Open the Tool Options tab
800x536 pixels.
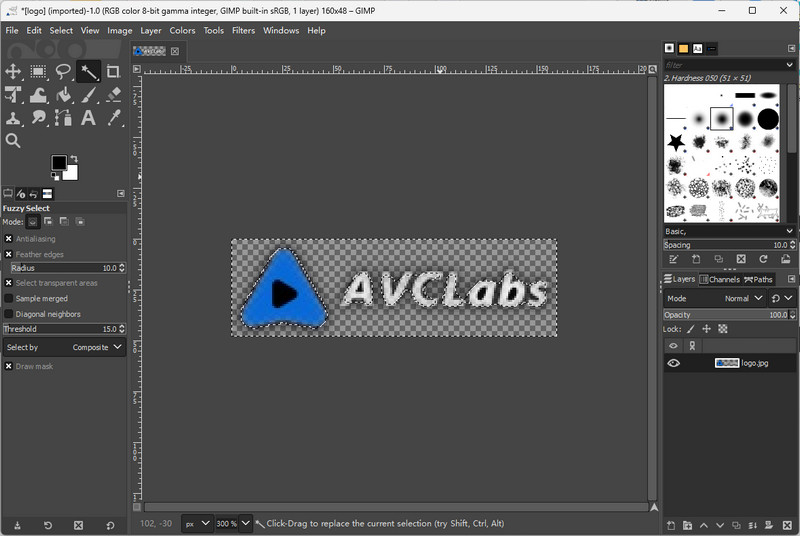(x=8, y=194)
